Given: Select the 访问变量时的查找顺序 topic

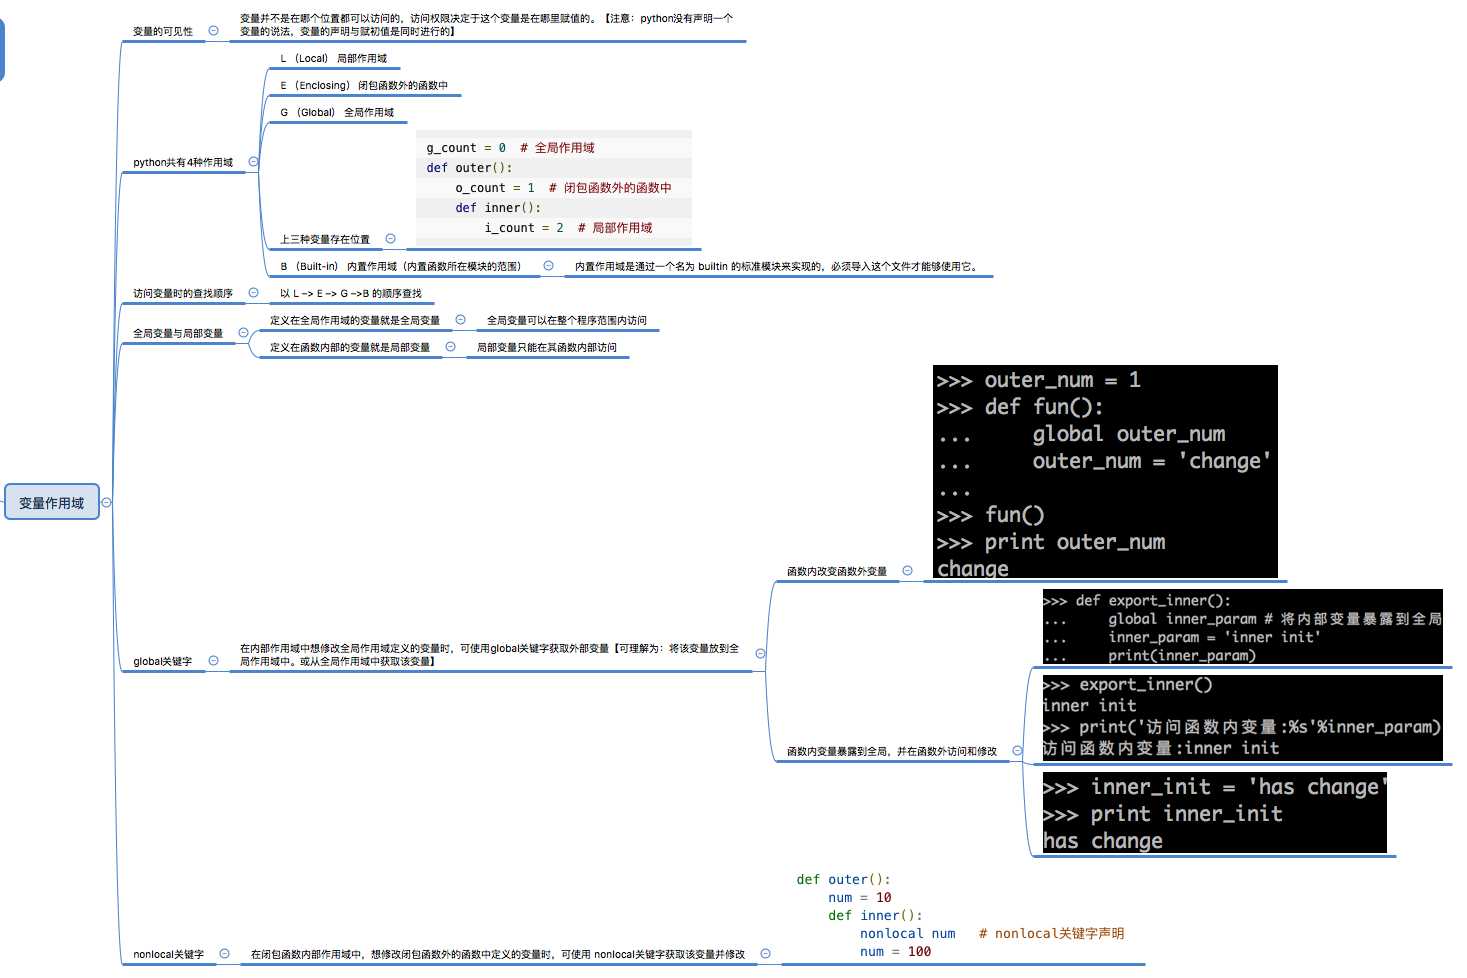Looking at the screenshot, I should (183, 294).
